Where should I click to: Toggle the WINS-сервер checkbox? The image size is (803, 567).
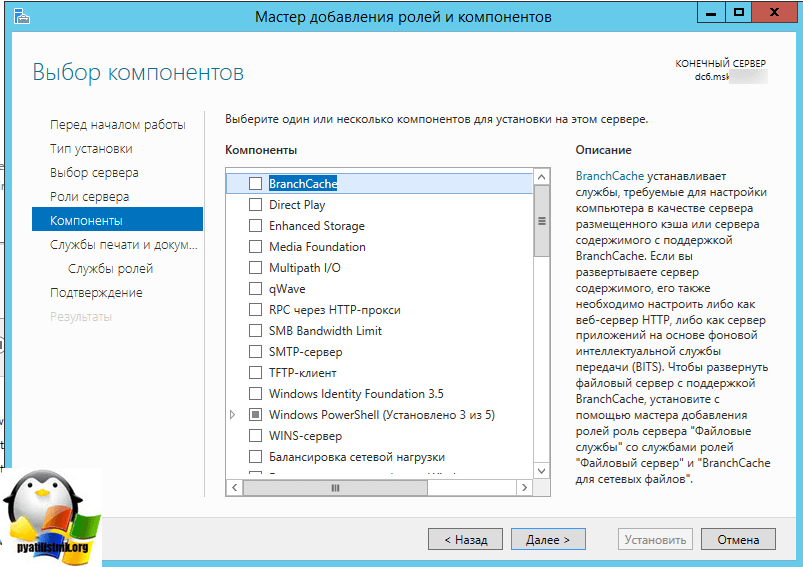coord(256,436)
